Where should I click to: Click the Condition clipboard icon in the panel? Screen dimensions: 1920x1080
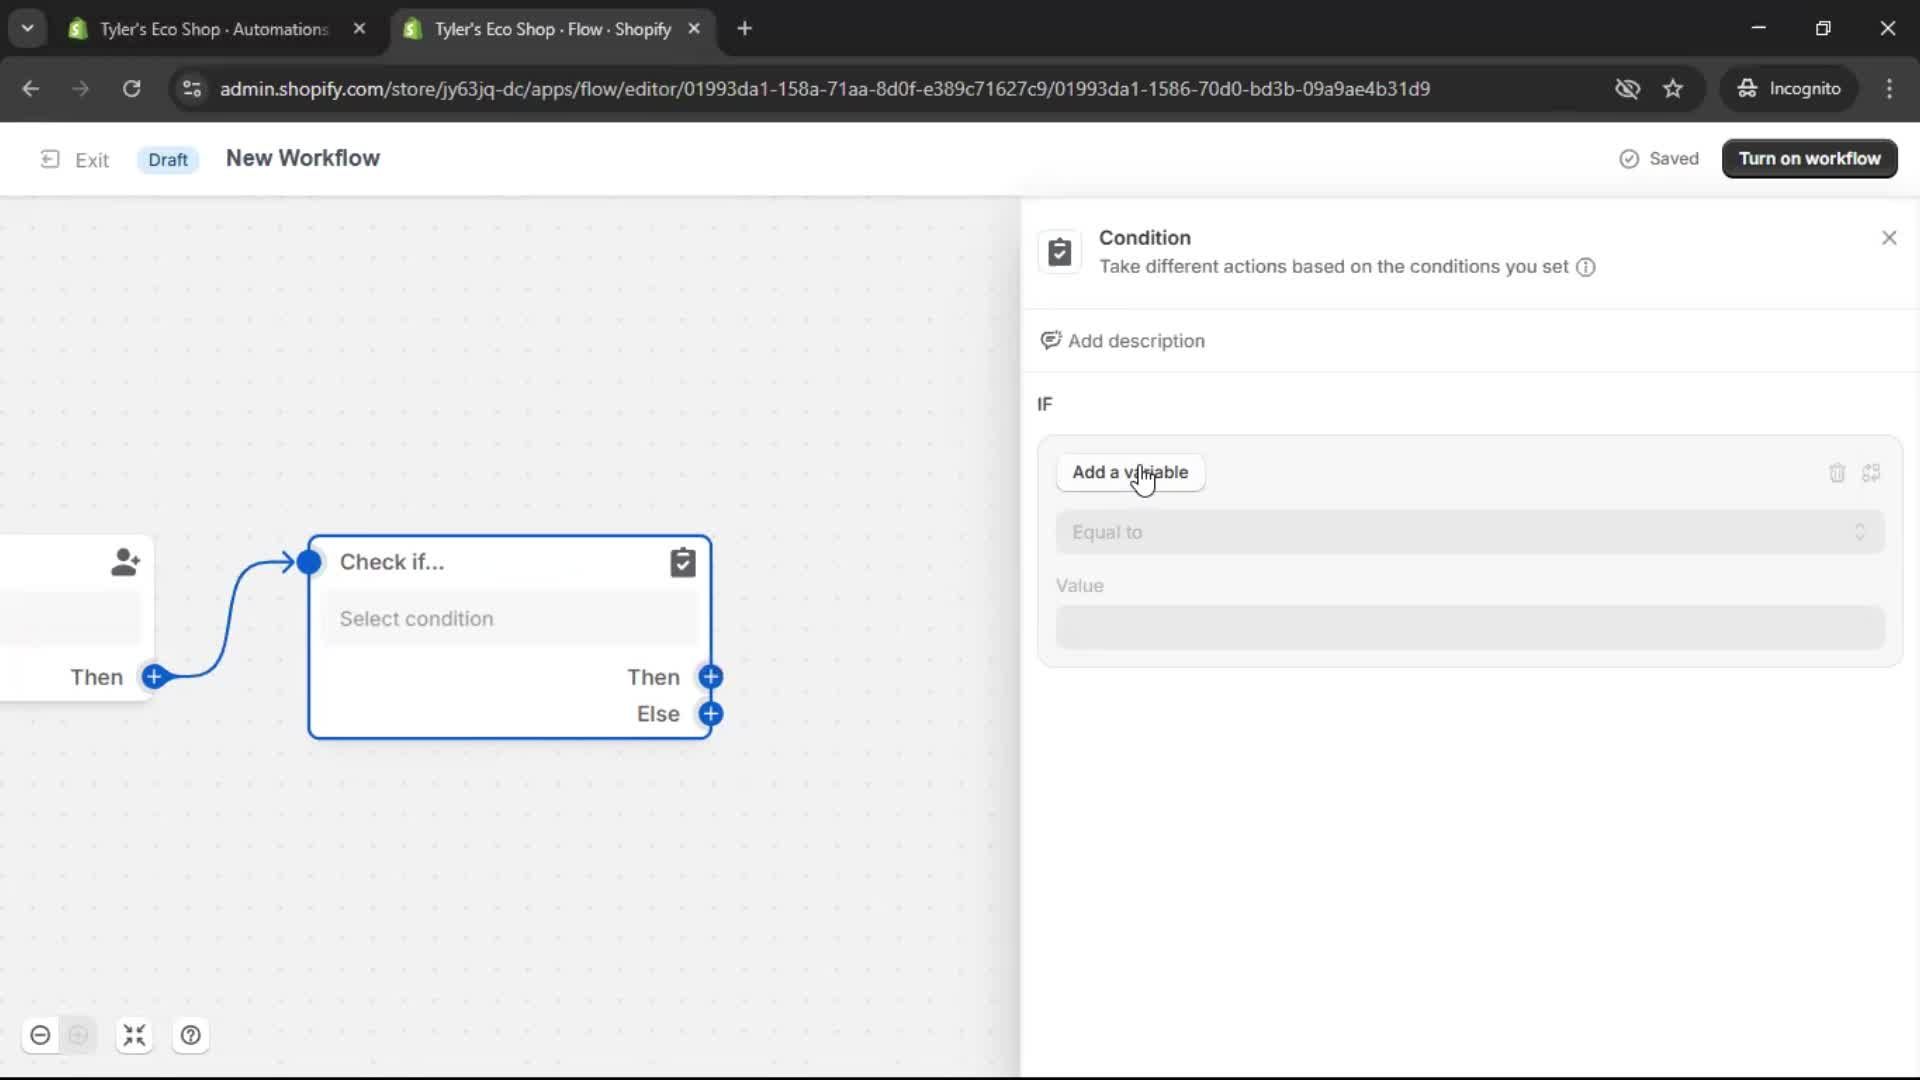[x=1060, y=252]
